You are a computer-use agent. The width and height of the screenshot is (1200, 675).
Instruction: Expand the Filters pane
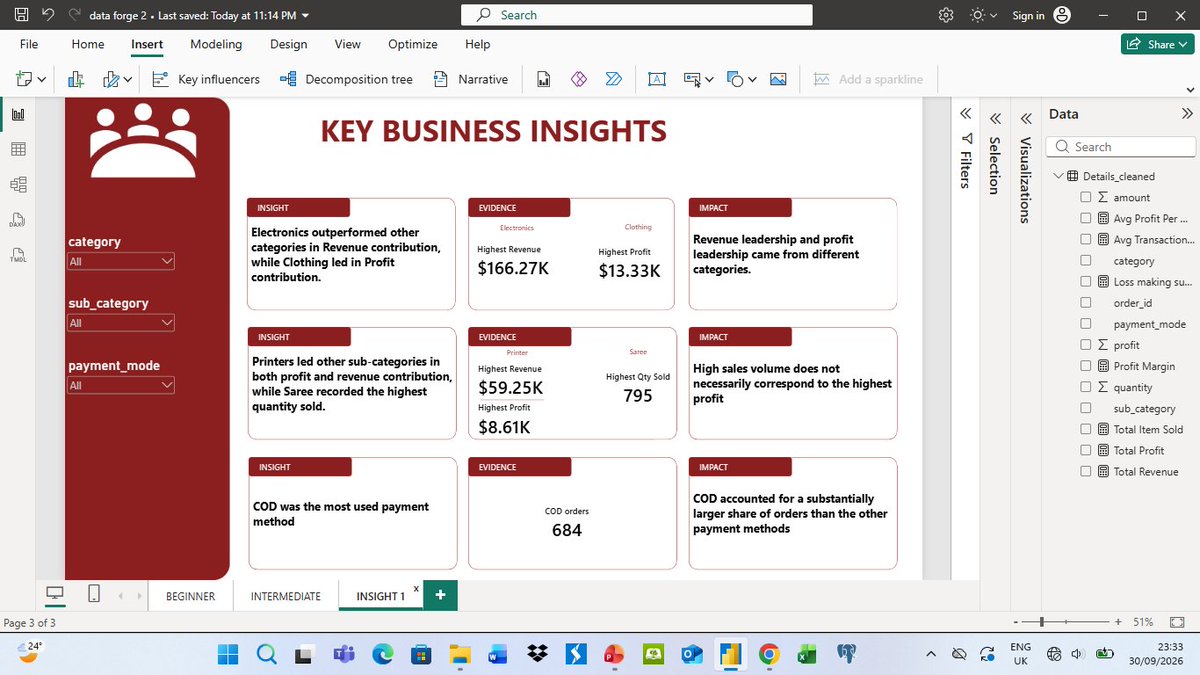[965, 114]
